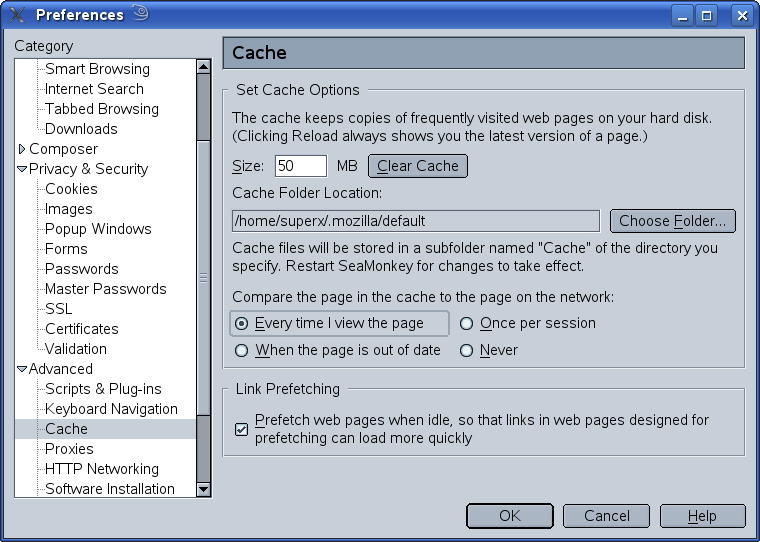Choose 'When the page is out of date'
This screenshot has height=542, width=760.
click(241, 350)
